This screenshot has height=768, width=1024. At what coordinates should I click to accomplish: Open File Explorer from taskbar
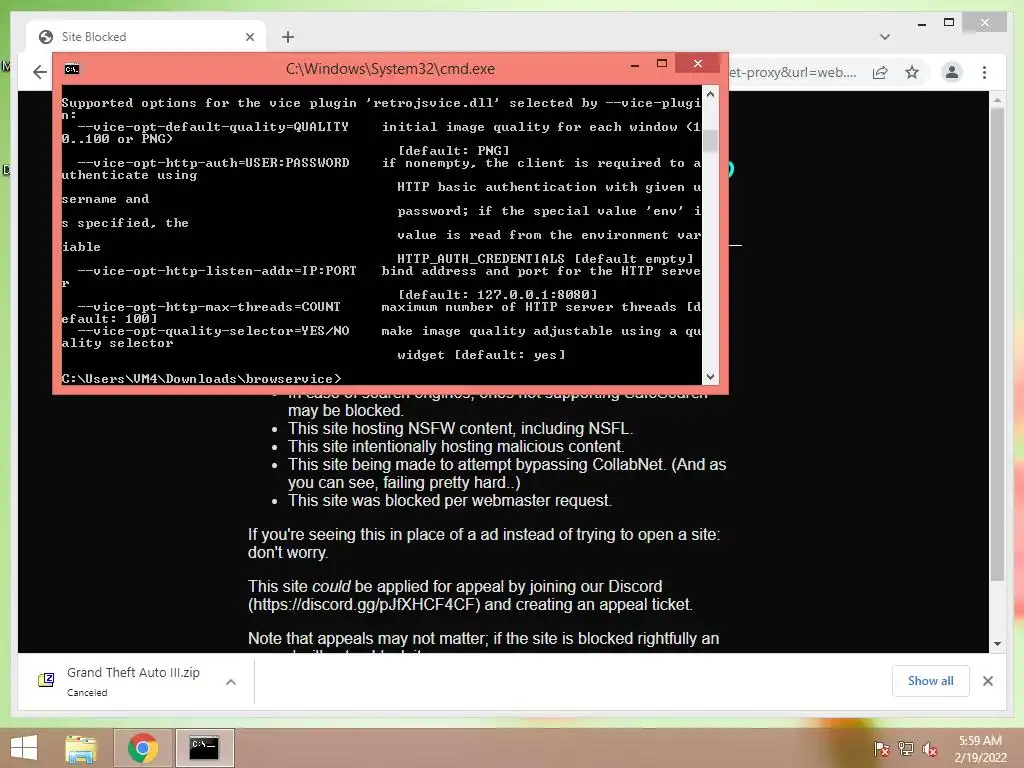click(81, 748)
